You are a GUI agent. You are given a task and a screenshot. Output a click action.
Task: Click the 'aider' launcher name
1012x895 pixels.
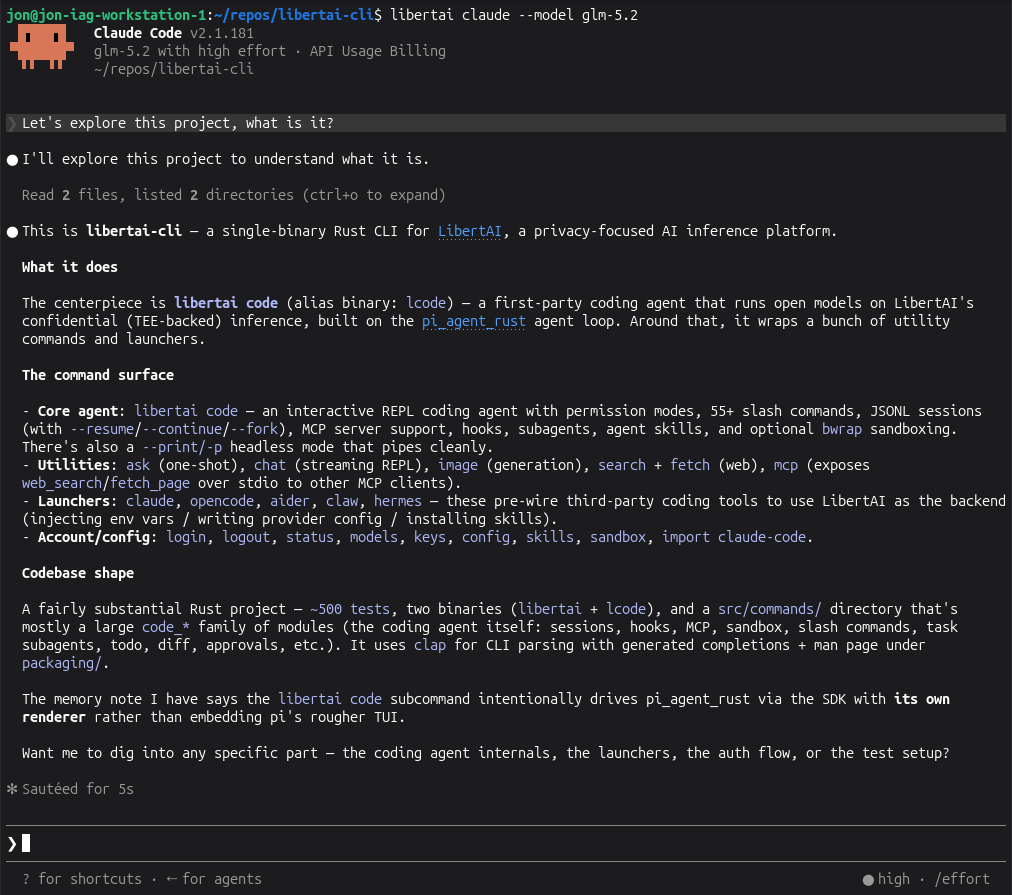click(x=289, y=501)
